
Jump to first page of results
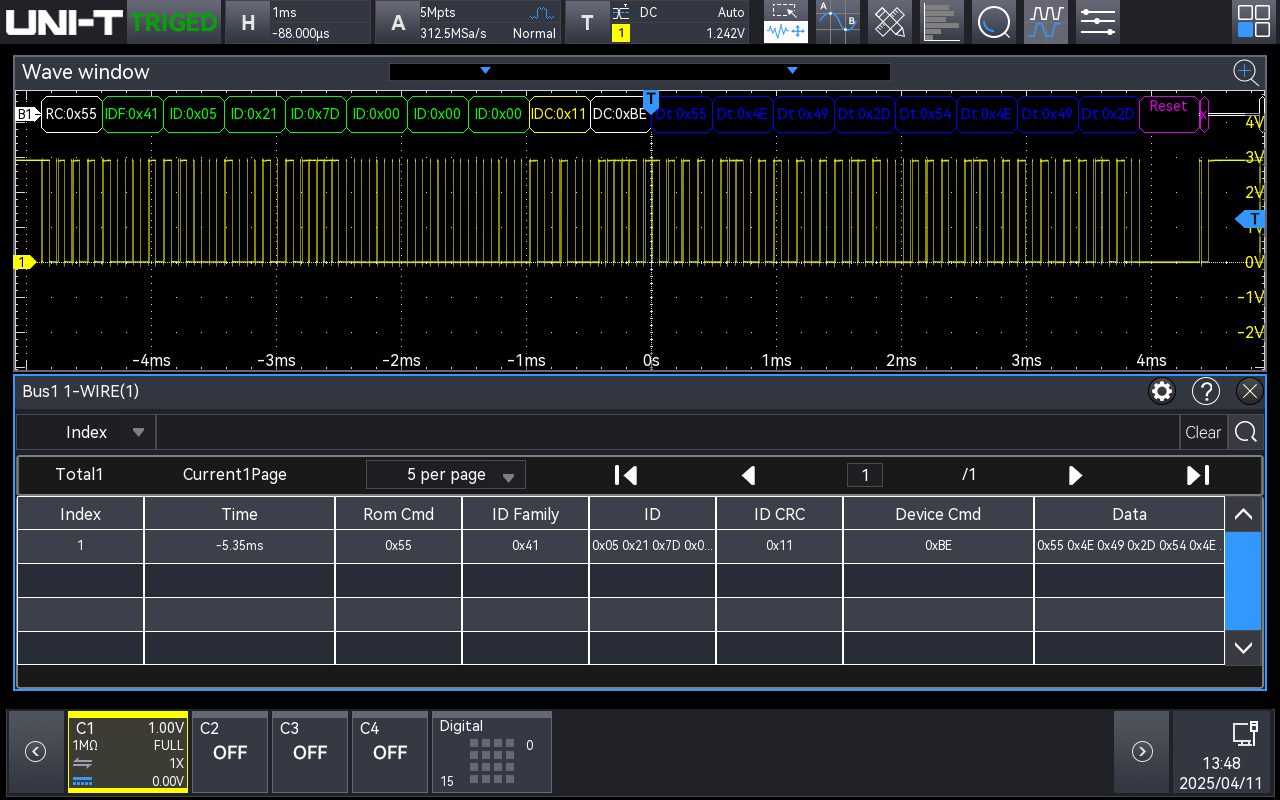(626, 475)
